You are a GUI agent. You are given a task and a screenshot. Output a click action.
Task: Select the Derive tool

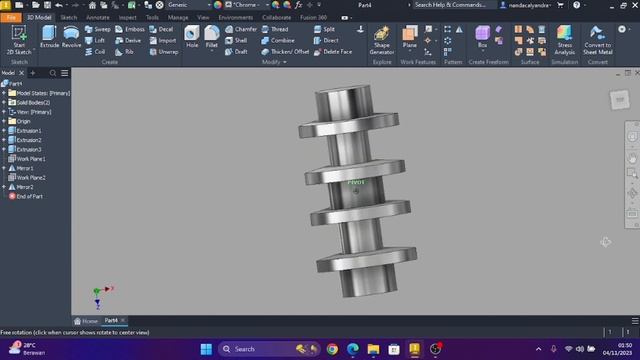[x=128, y=40]
